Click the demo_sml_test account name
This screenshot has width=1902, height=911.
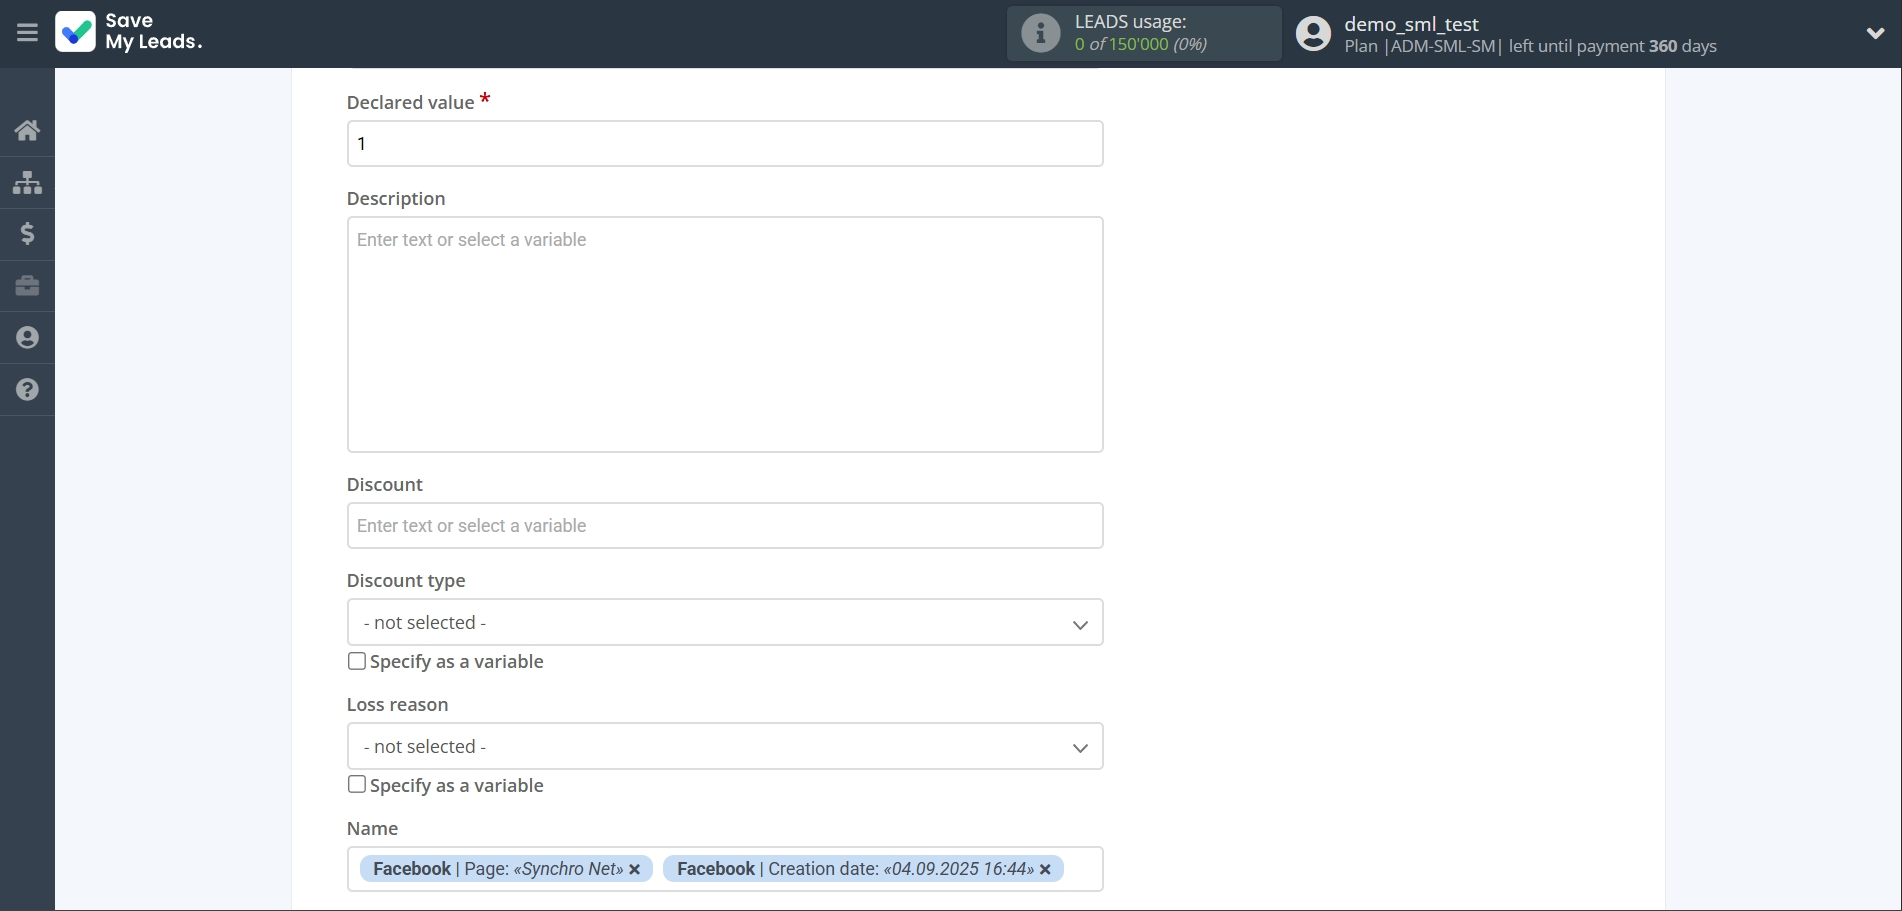tap(1411, 24)
